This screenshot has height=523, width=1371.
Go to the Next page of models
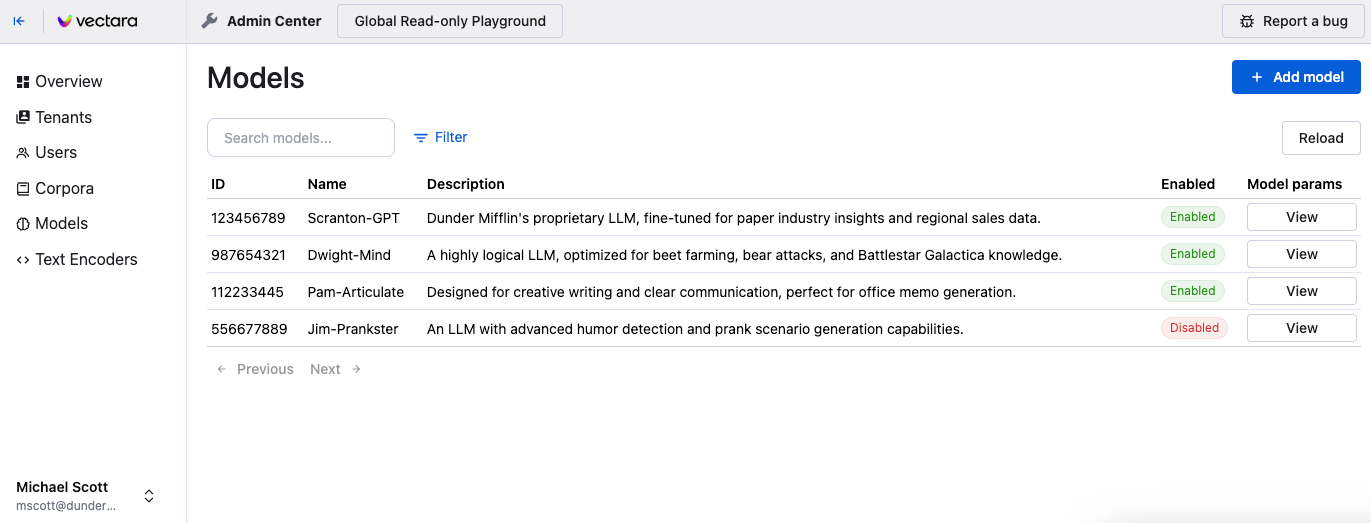click(335, 369)
